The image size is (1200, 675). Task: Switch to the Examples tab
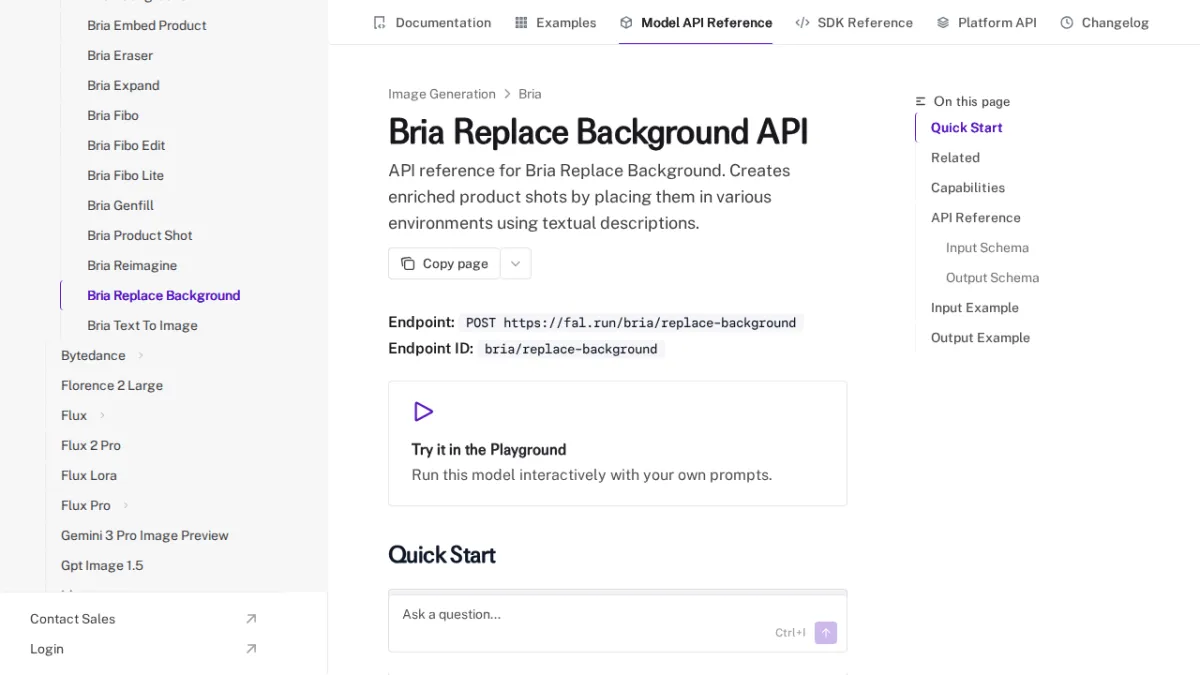pyautogui.click(x=555, y=22)
